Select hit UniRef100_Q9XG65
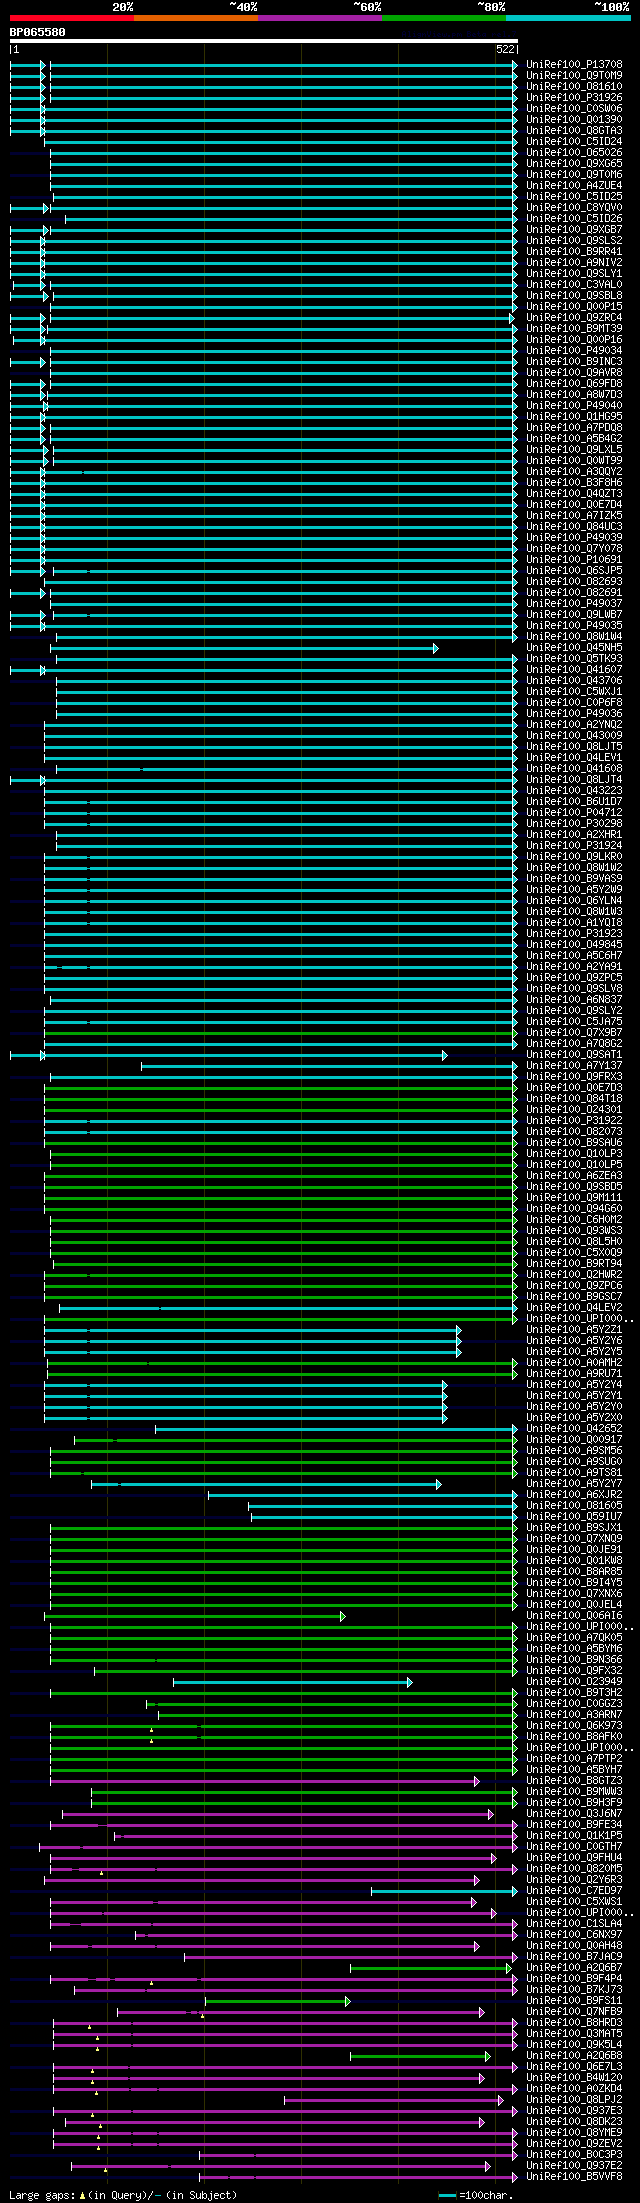 point(574,164)
